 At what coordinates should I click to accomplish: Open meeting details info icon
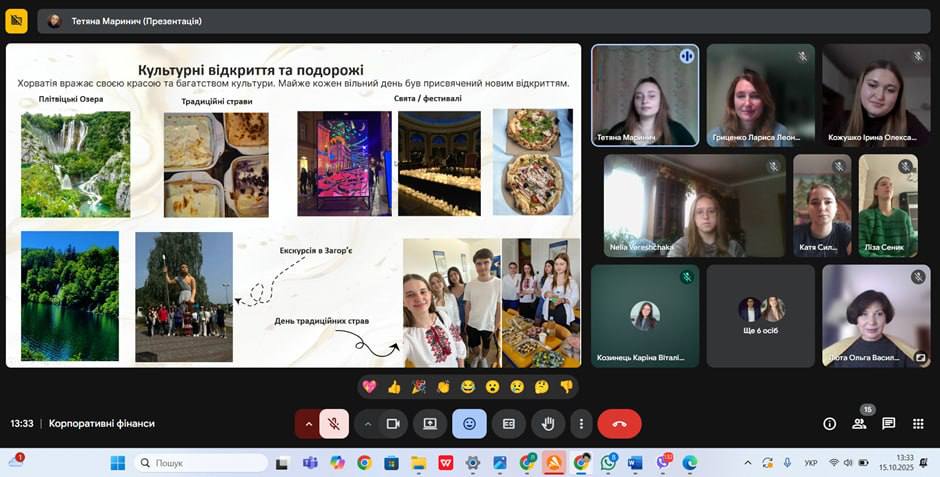[x=829, y=424]
